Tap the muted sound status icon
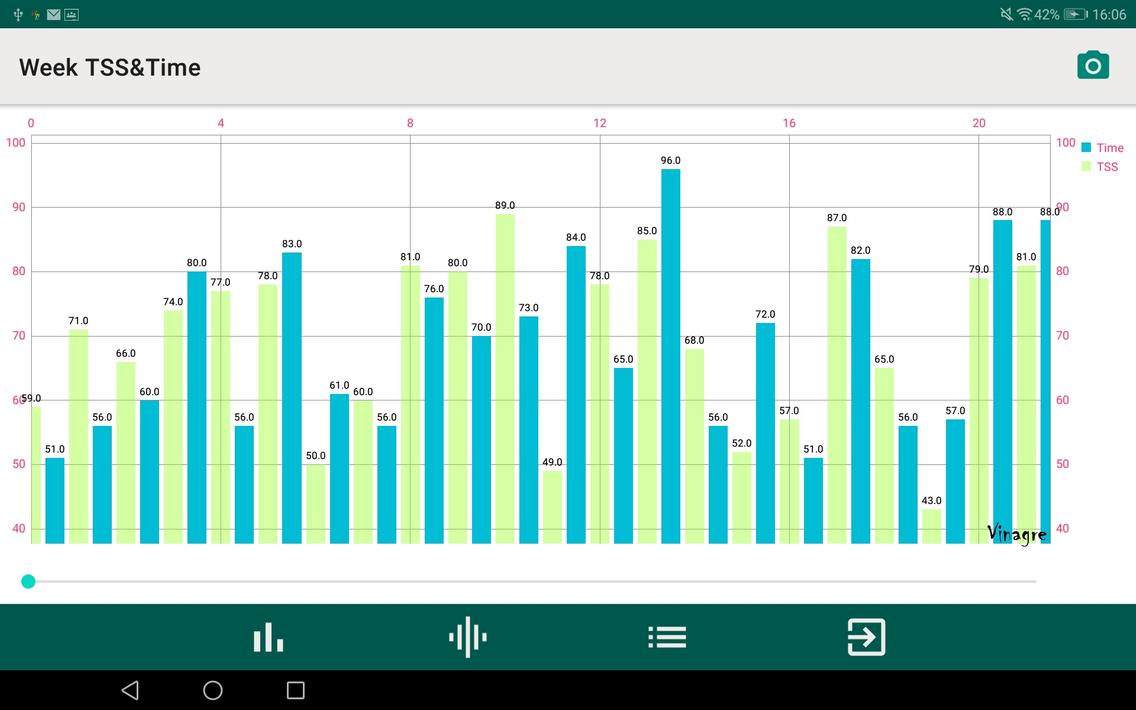Image resolution: width=1136 pixels, height=710 pixels. (1006, 14)
